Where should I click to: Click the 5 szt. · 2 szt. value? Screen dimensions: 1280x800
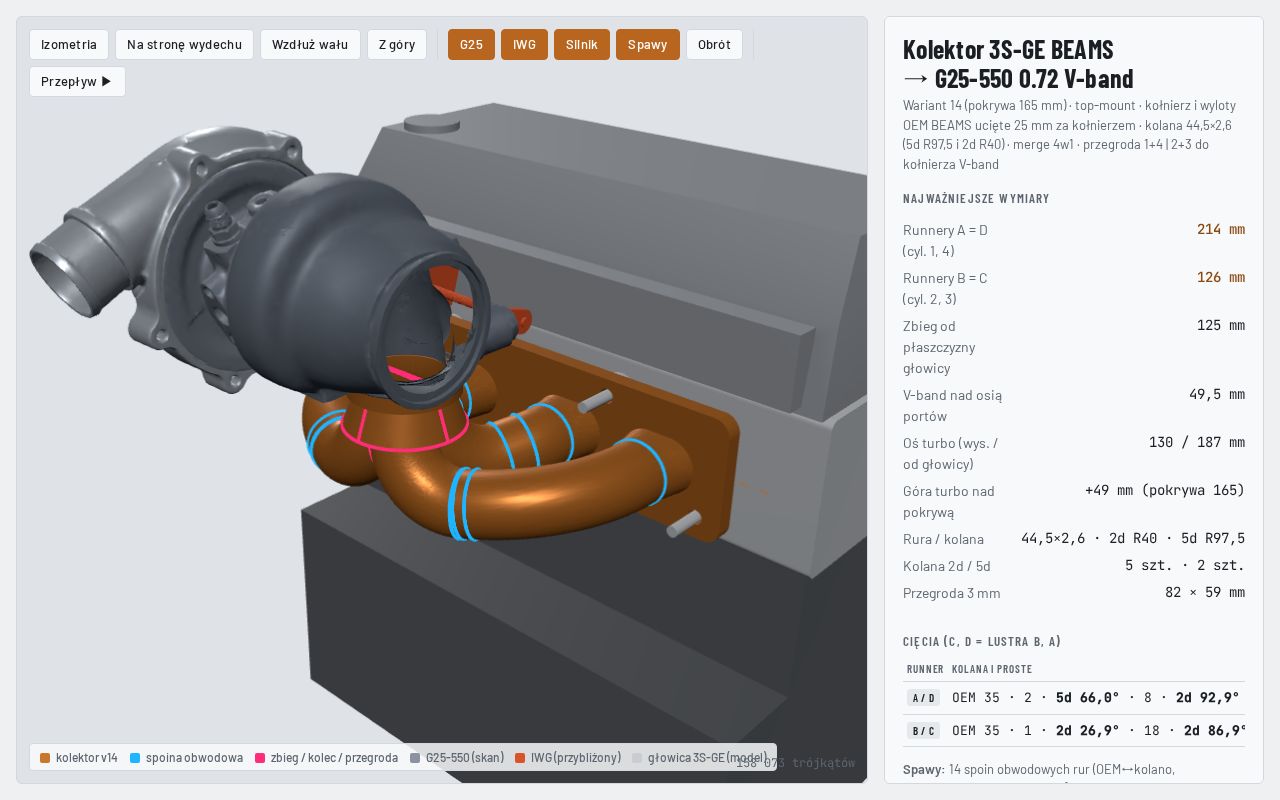[1185, 565]
